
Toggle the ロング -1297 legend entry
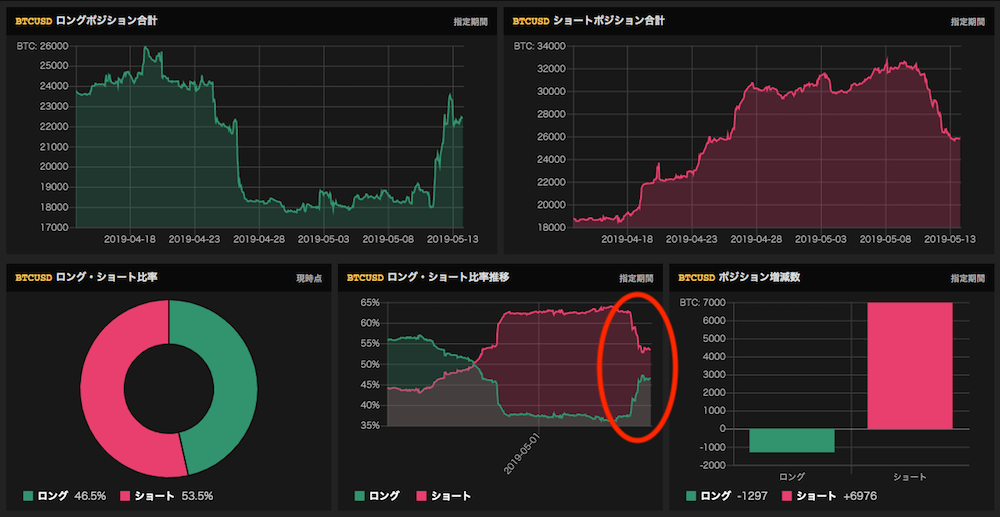[727, 495]
